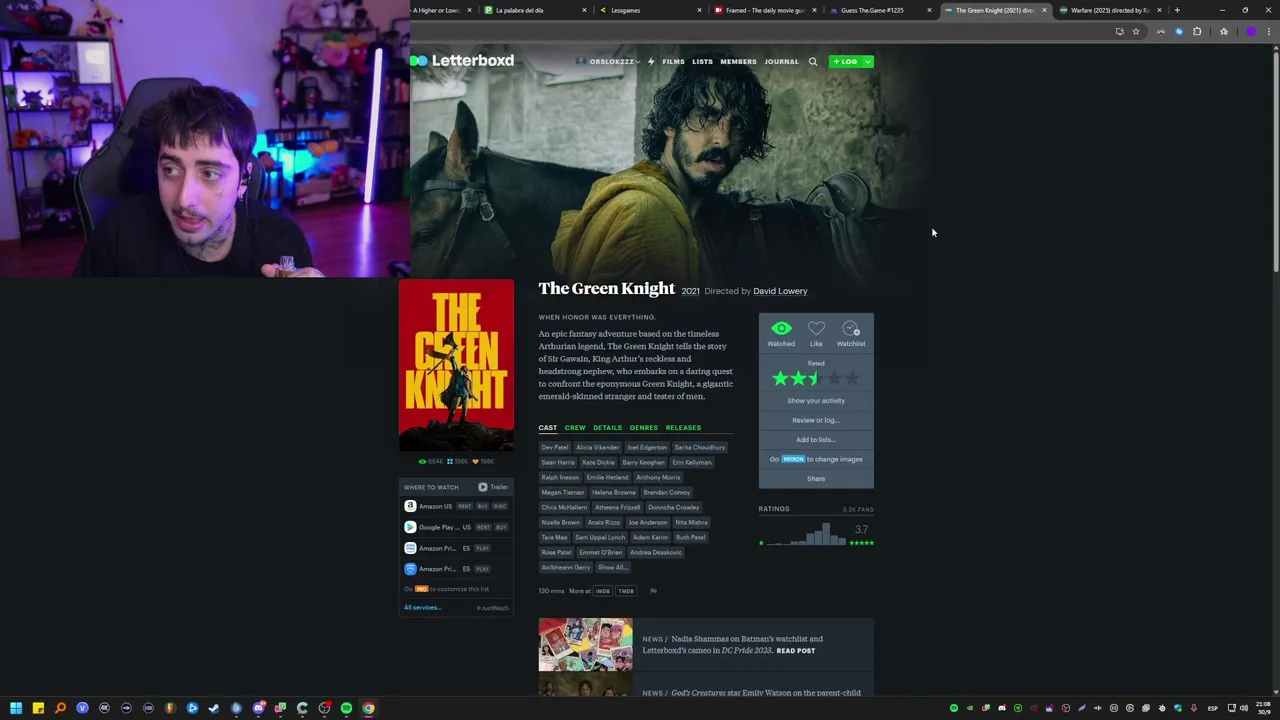The height and width of the screenshot is (720, 1280).
Task: Set rating using the star rating control
Action: [816, 378]
